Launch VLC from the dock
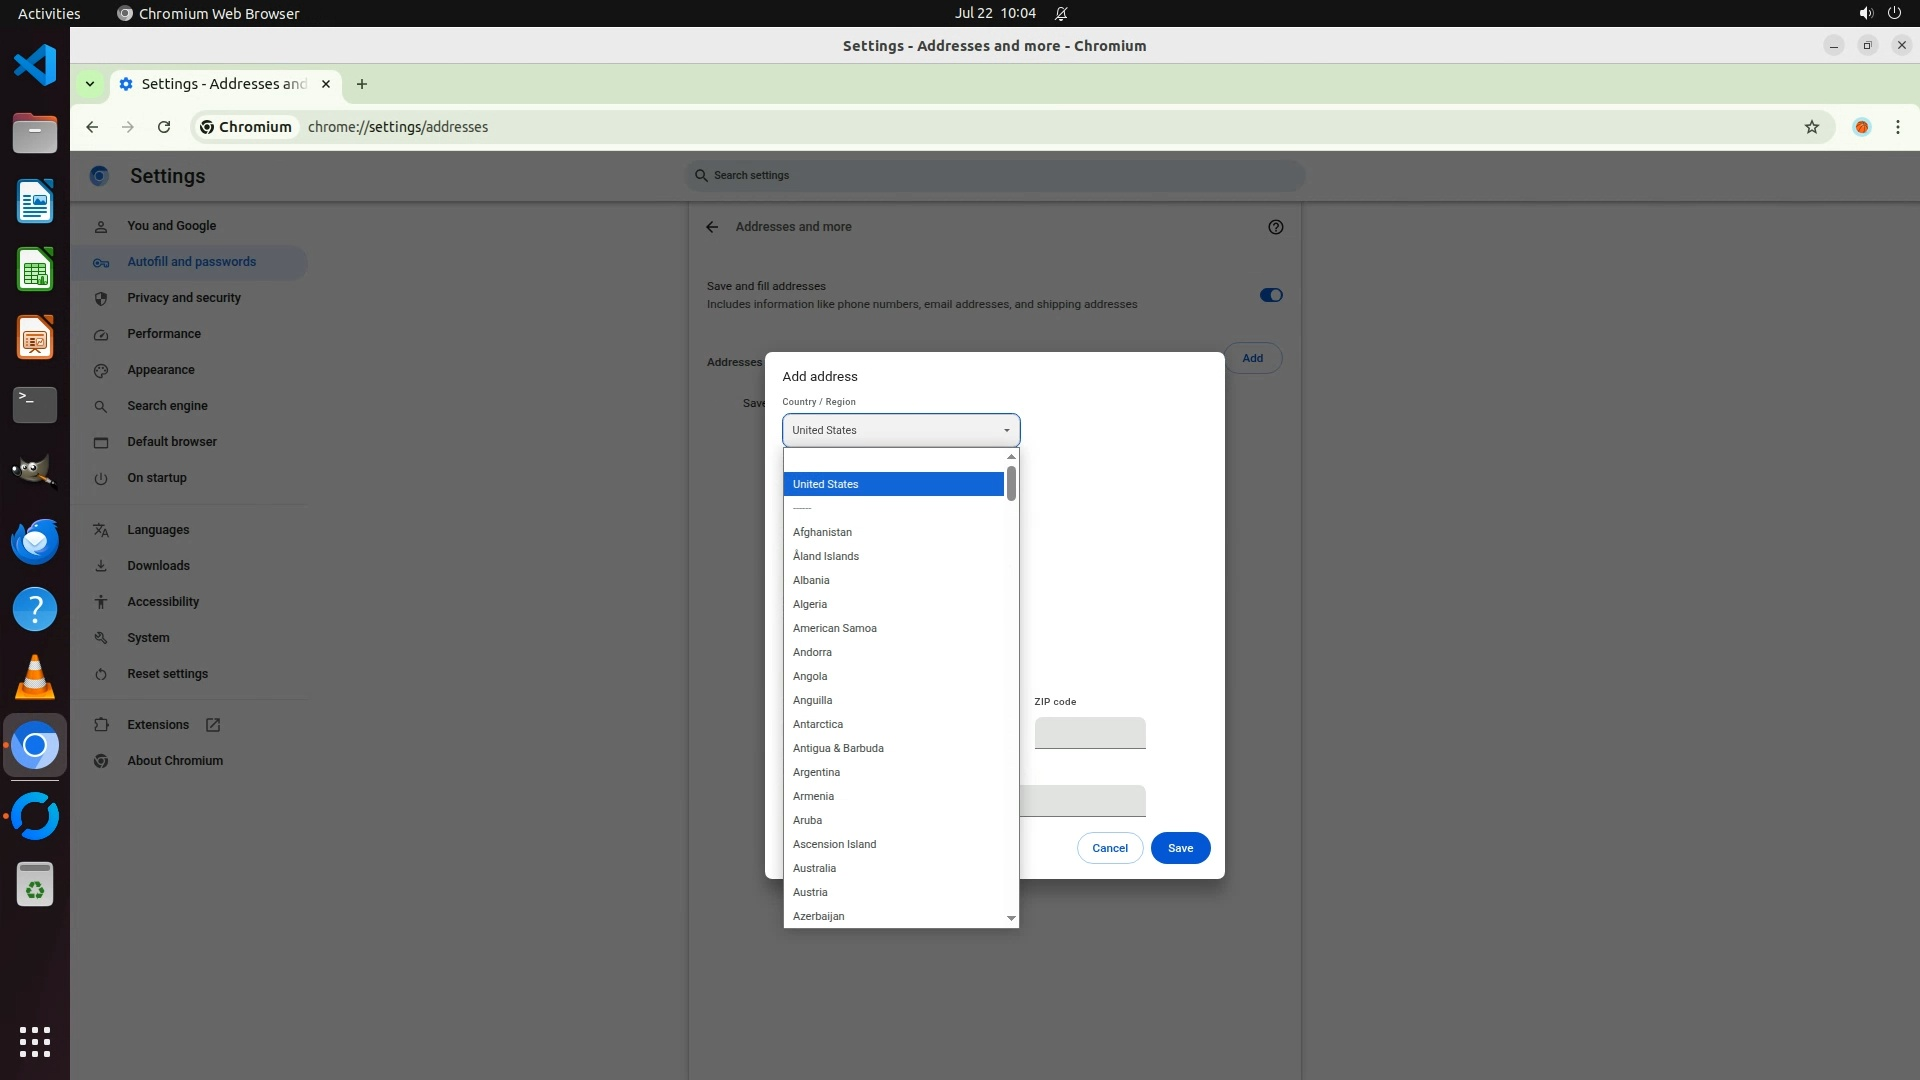1920x1080 pixels. 35,678
